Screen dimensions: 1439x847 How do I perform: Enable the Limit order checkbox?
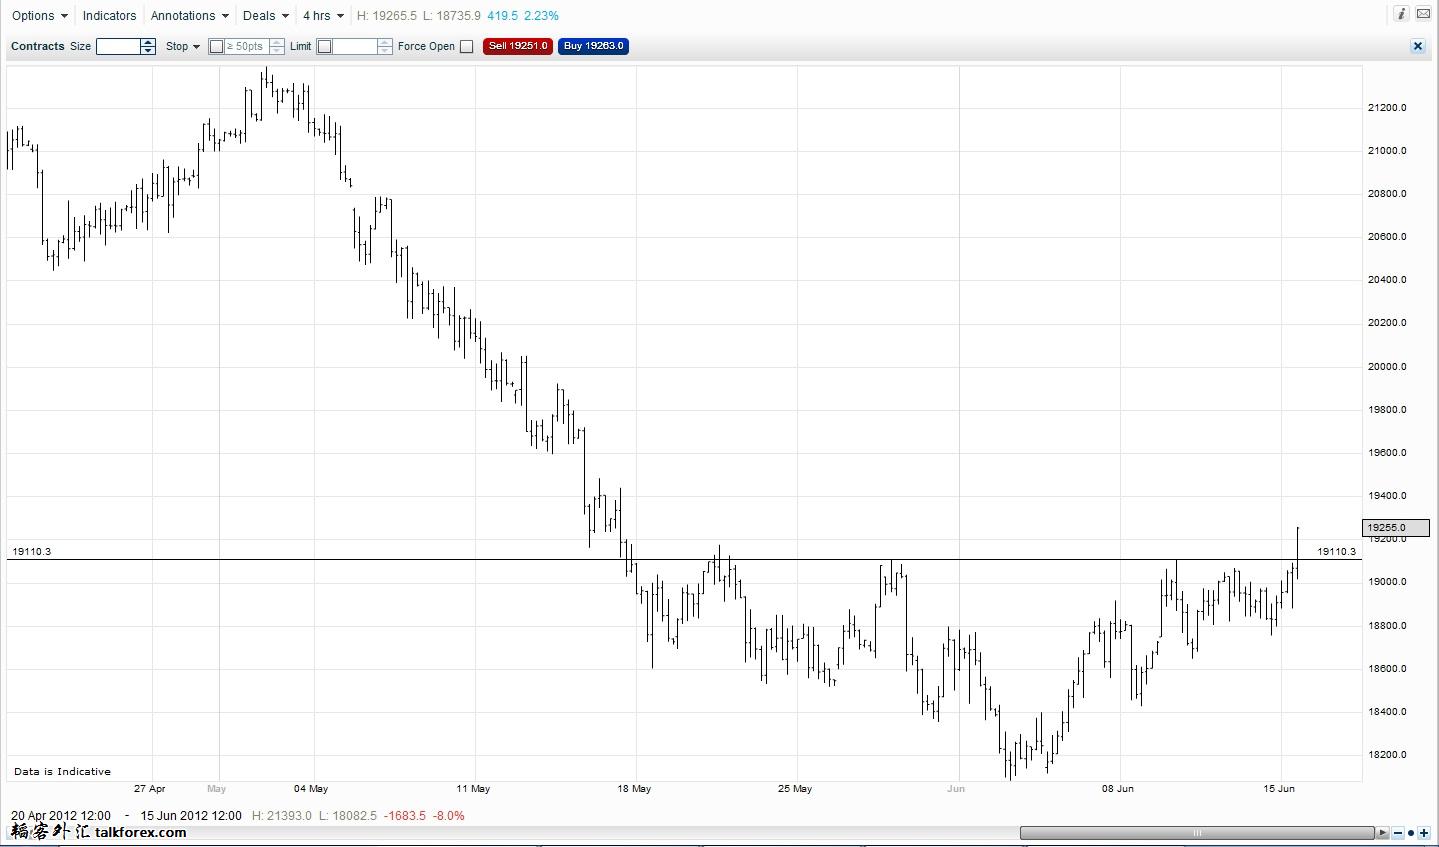(324, 46)
